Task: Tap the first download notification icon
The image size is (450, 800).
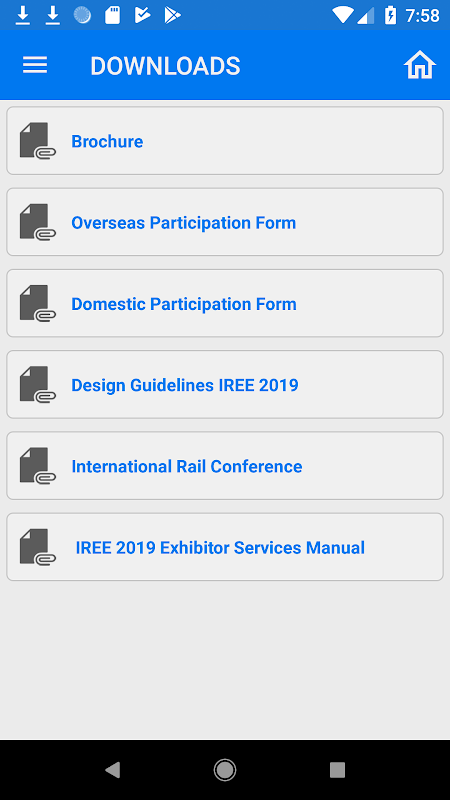Action: 23,15
